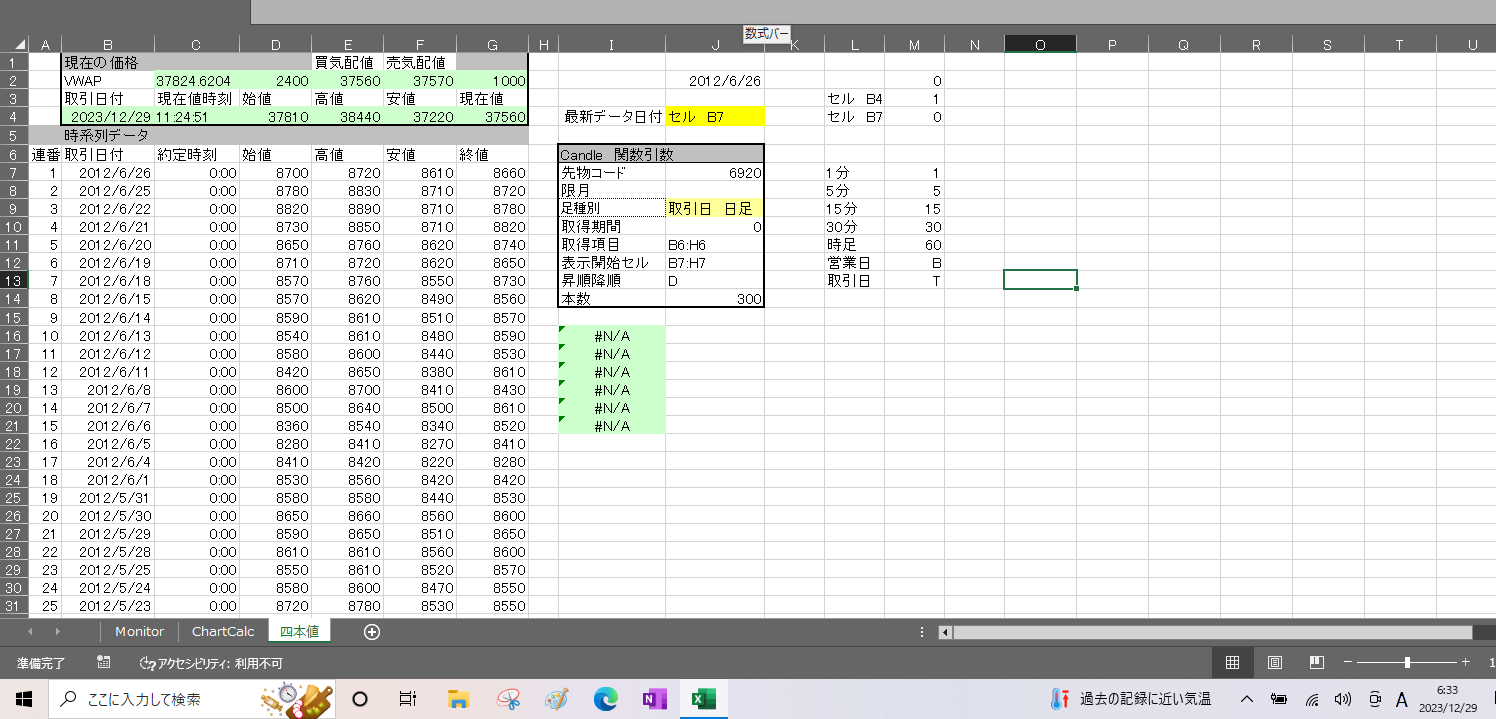This screenshot has height=719, width=1496.
Task: Add a new sheet with plus button
Action: point(372,632)
